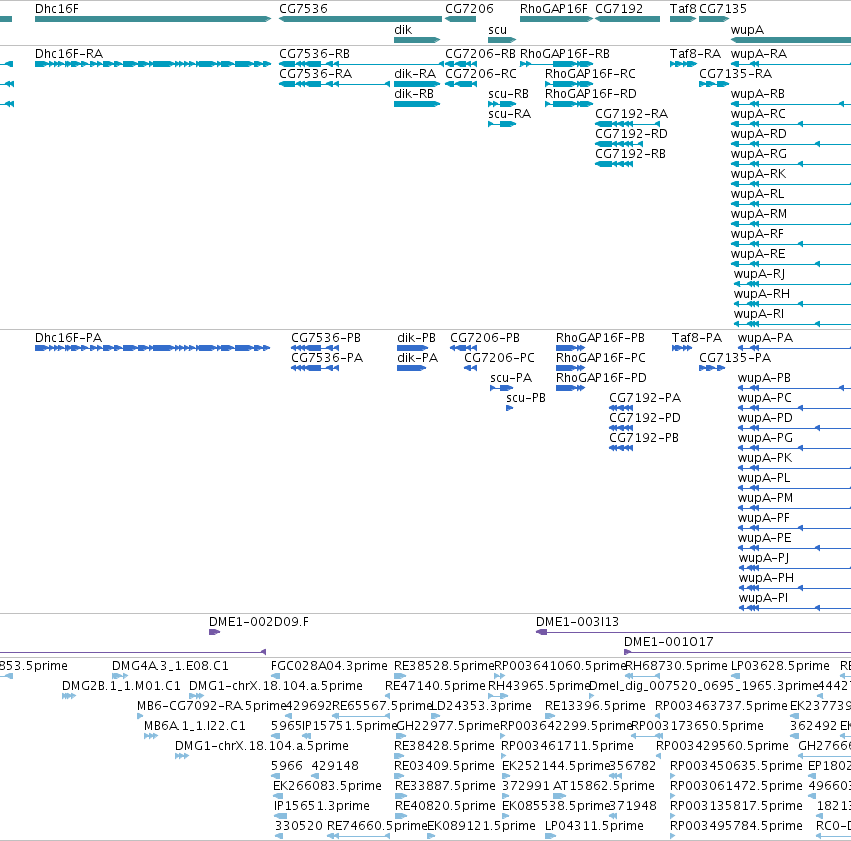851x841 pixels.
Task: Click the CG7135 gene label
Action: [x=723, y=9]
